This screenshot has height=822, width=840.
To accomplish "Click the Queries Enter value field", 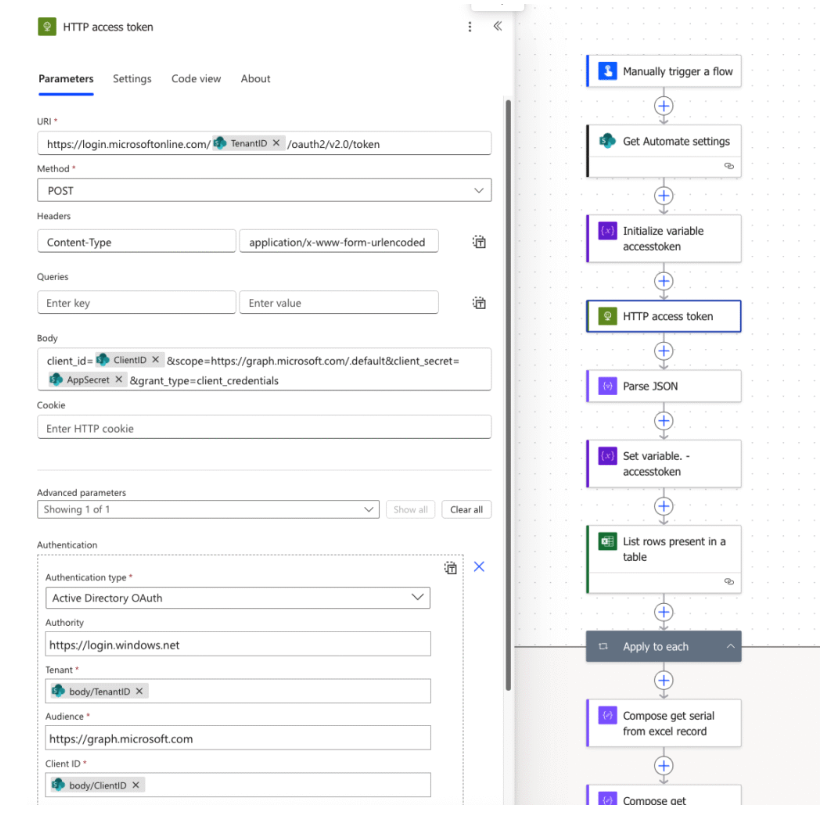I will [x=339, y=303].
